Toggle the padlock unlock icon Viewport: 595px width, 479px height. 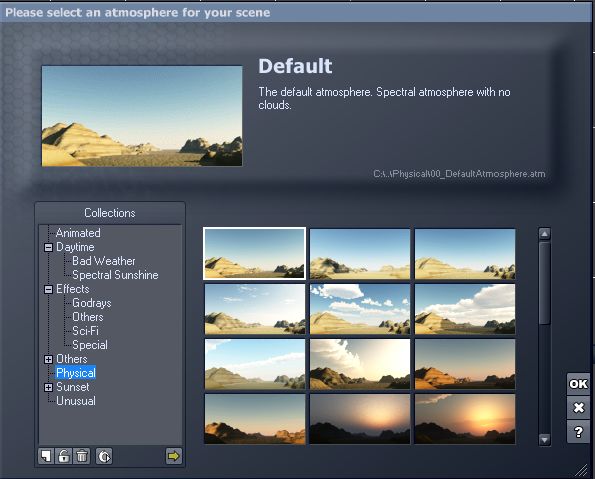63,456
